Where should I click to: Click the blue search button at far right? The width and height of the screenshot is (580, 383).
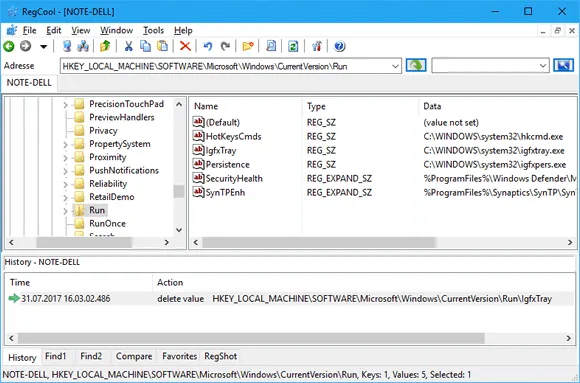click(563, 66)
